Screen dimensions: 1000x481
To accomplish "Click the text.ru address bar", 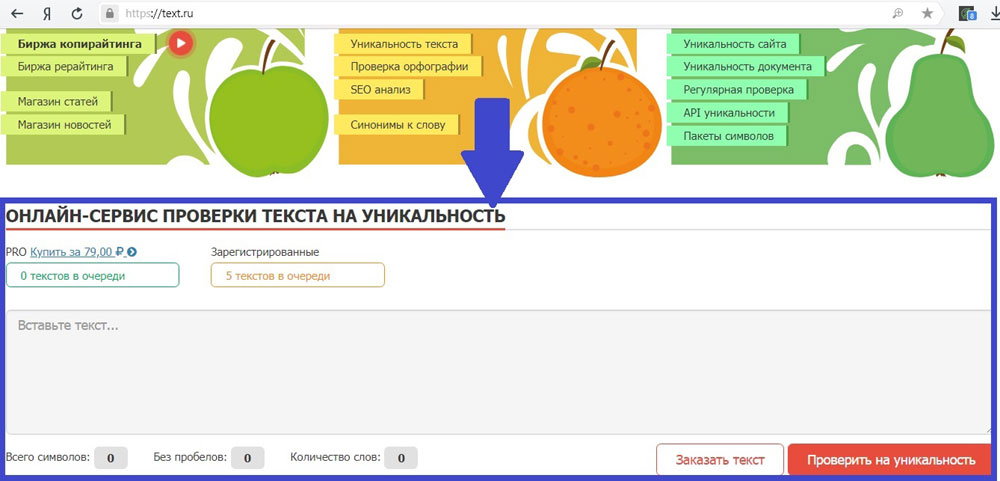I will click(497, 13).
